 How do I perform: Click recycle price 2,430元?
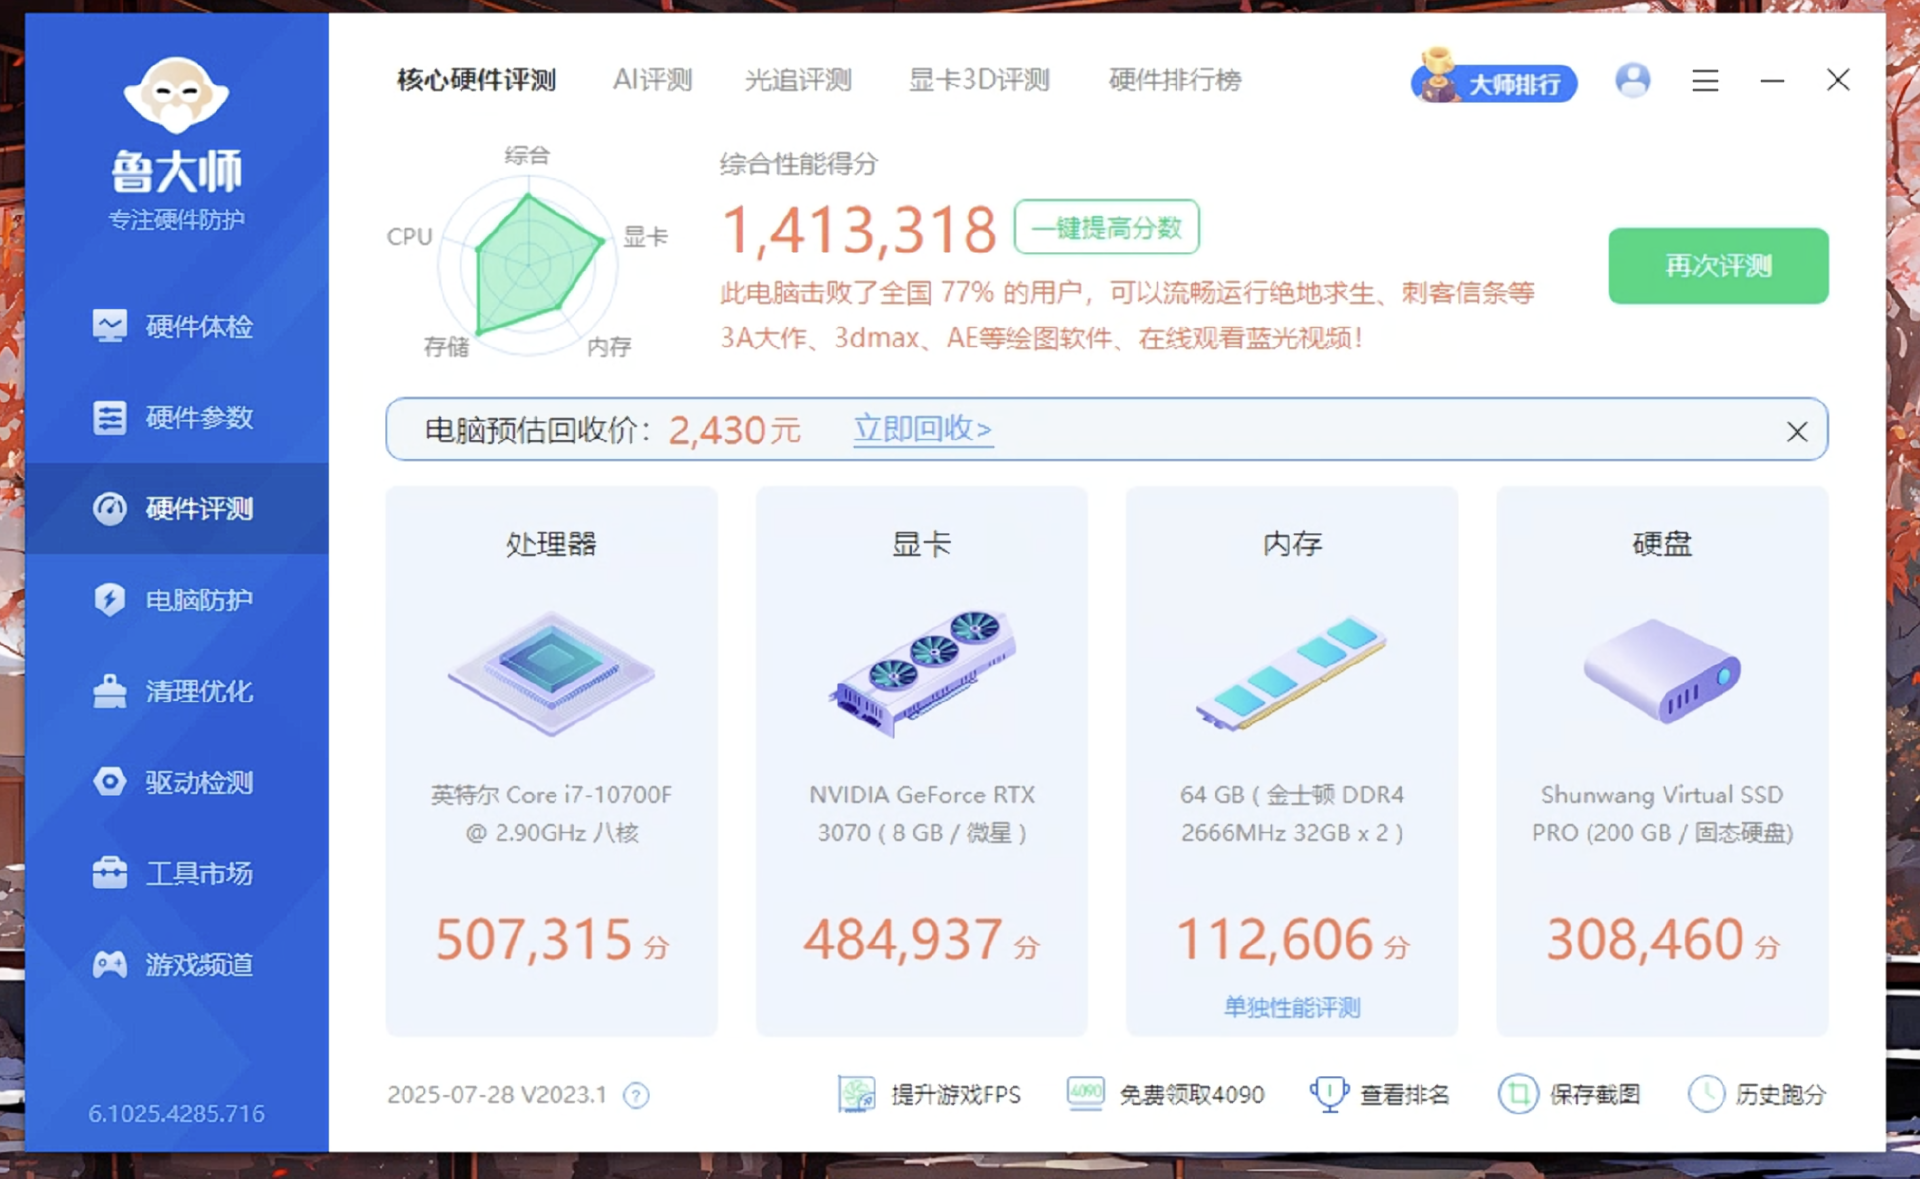coord(734,430)
